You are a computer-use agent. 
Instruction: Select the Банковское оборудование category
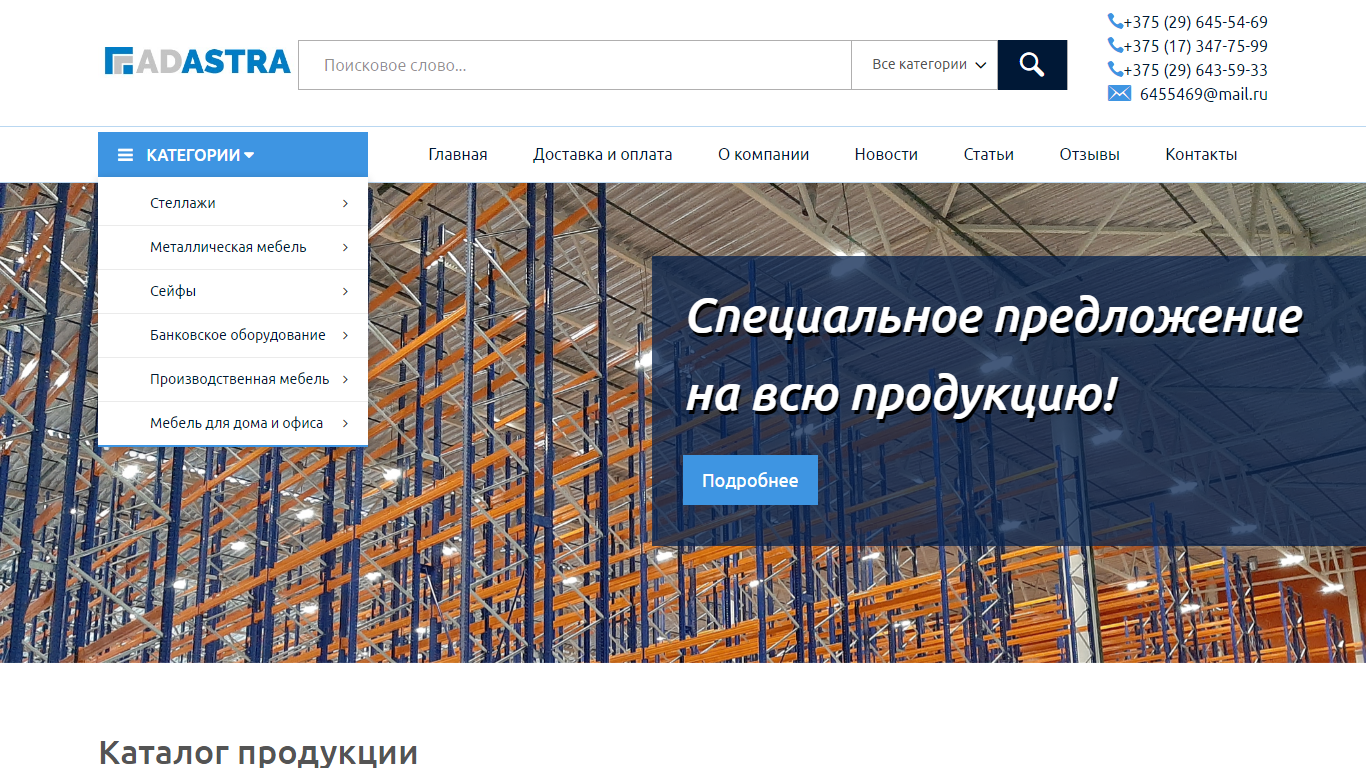click(238, 335)
